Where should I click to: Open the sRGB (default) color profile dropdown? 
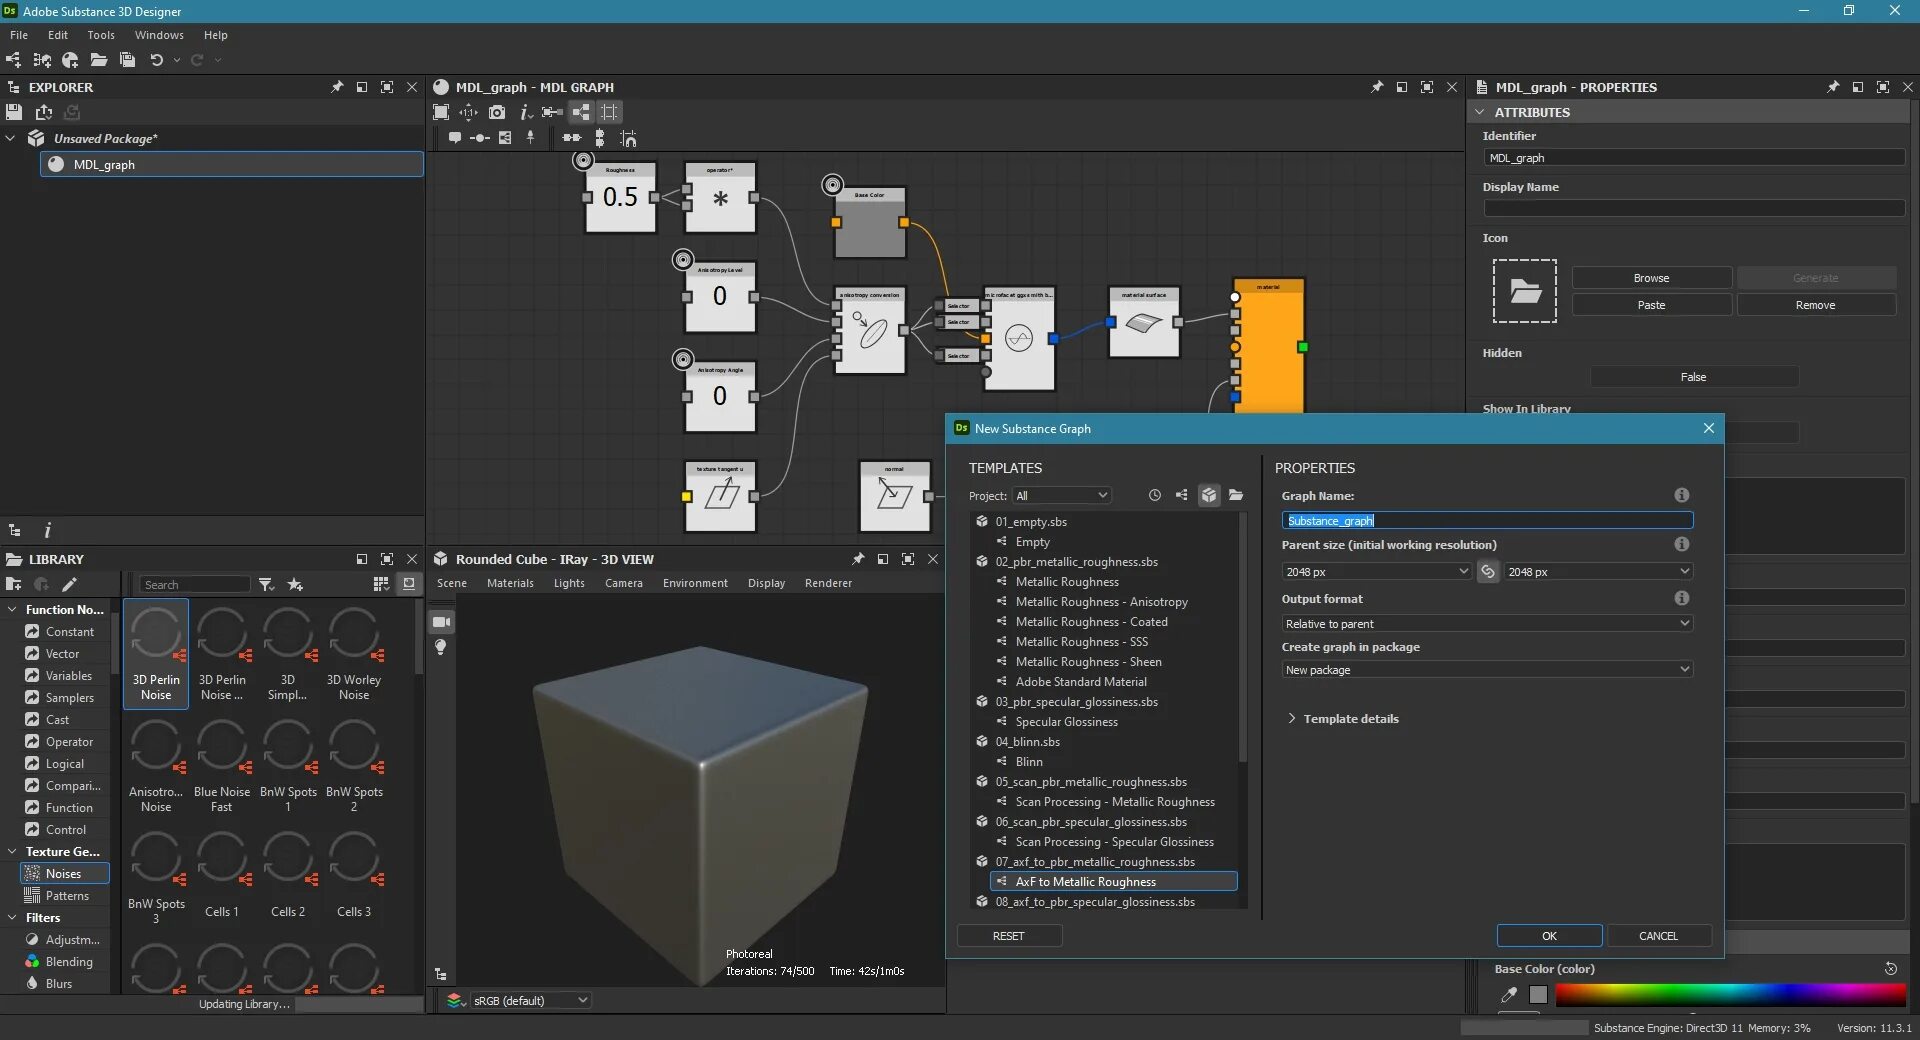point(530,1000)
